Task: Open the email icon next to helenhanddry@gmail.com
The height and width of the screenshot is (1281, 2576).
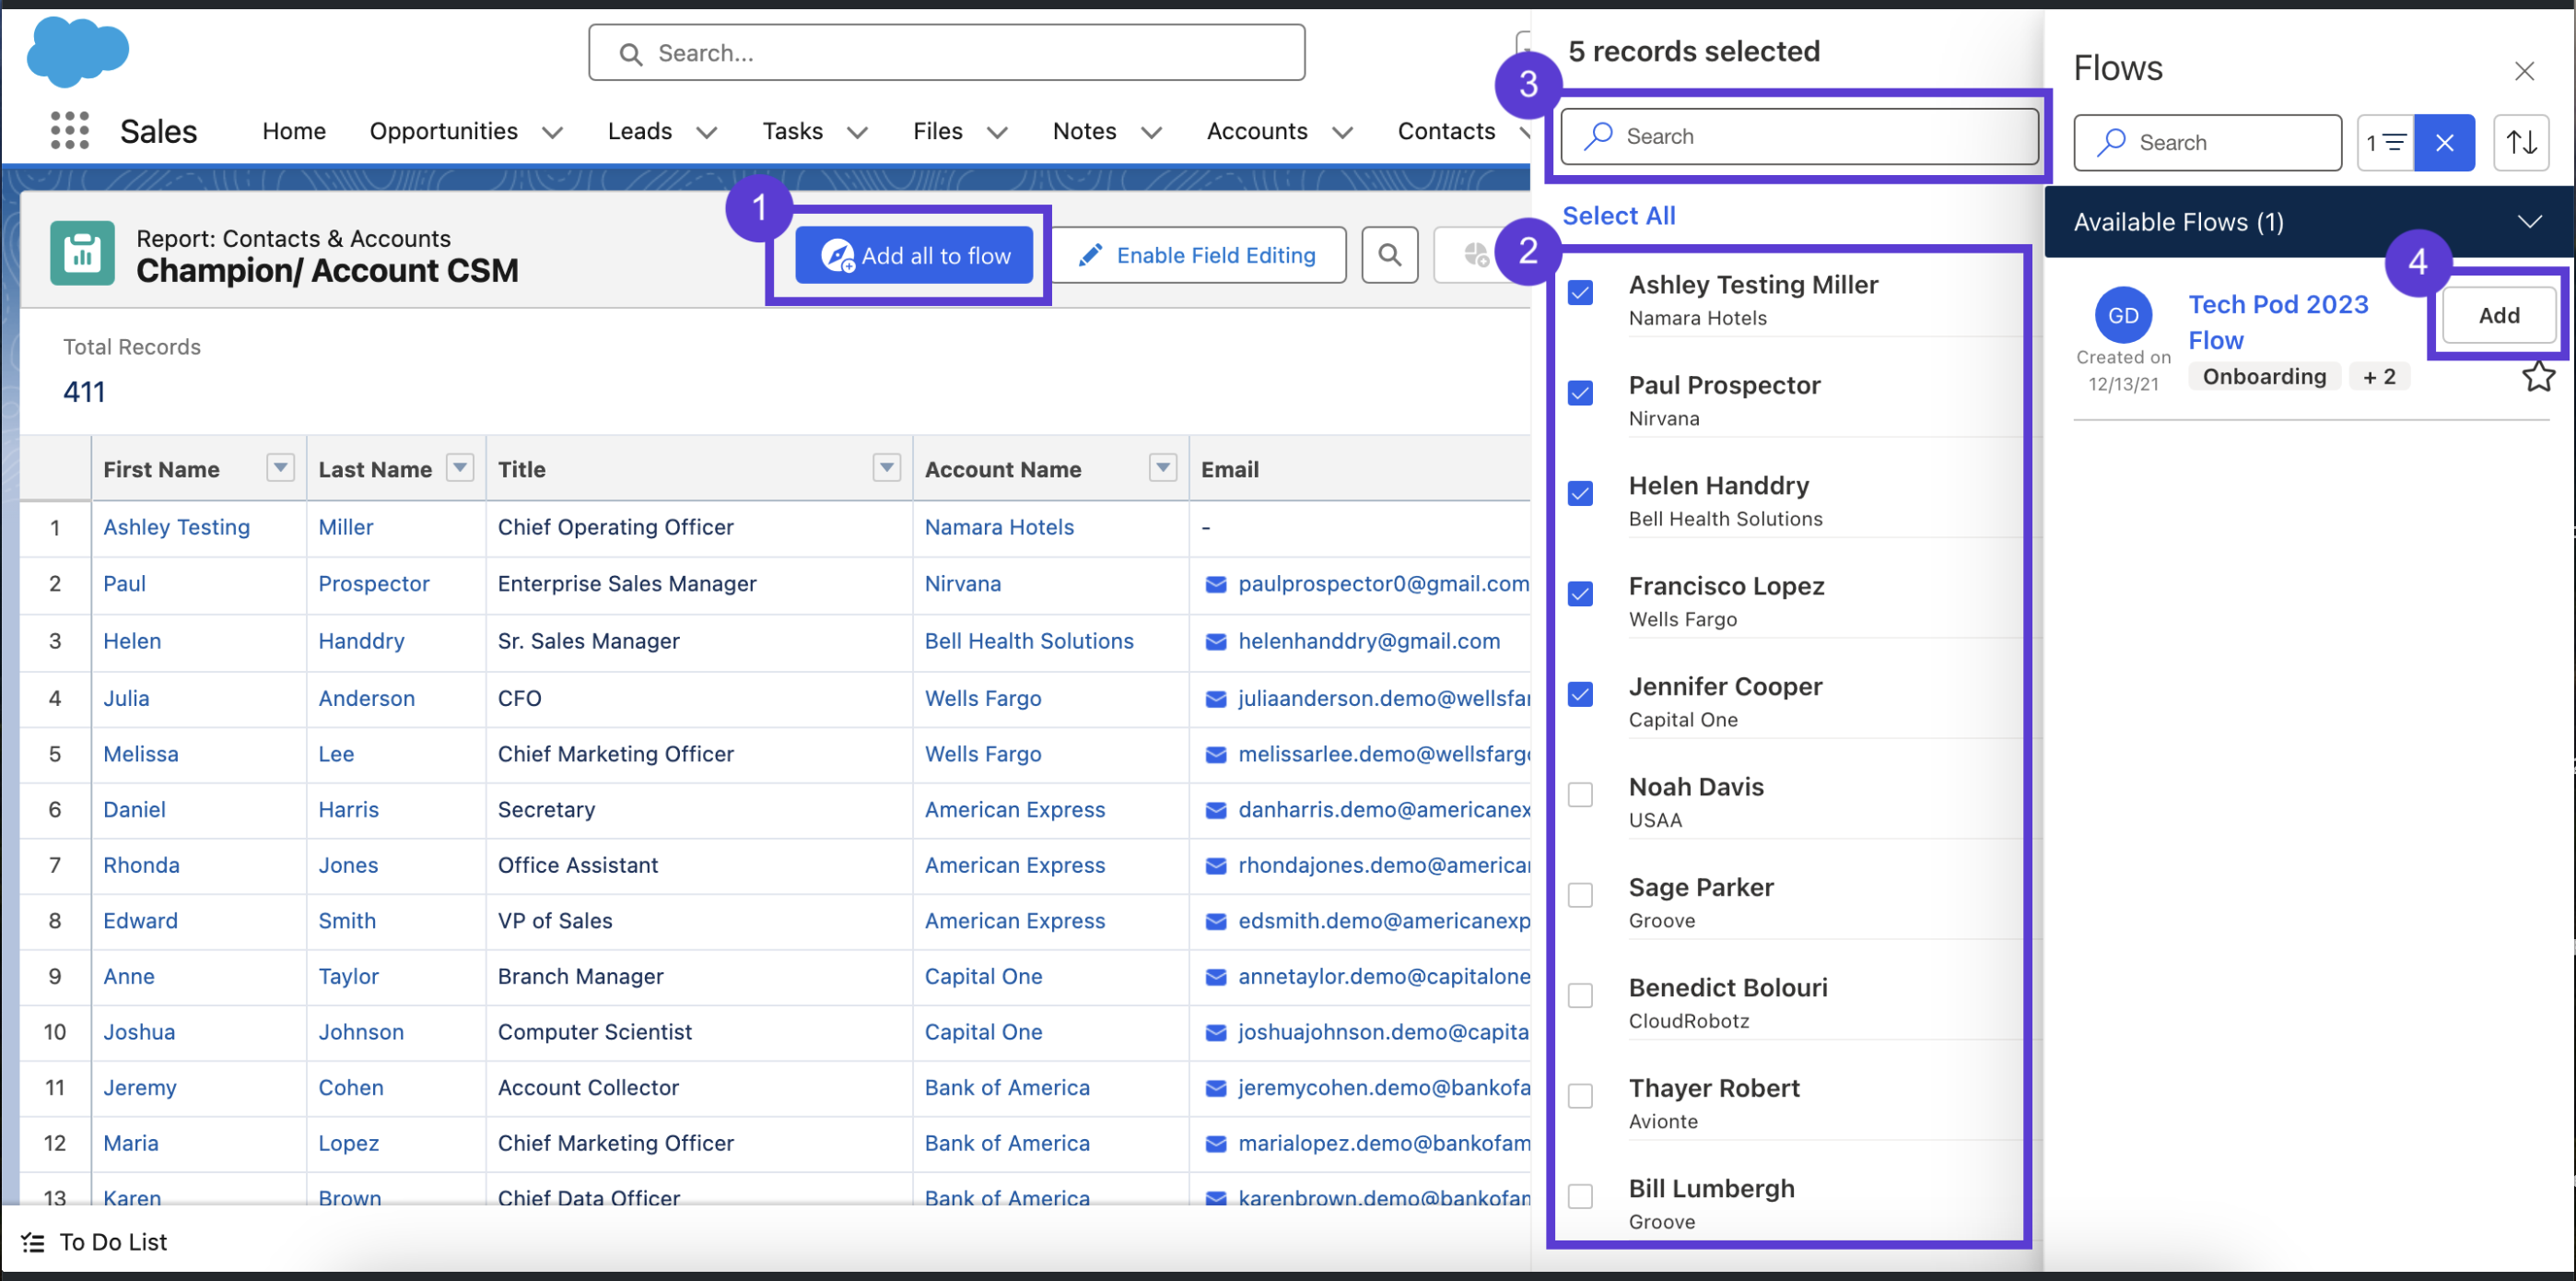Action: (x=1216, y=641)
